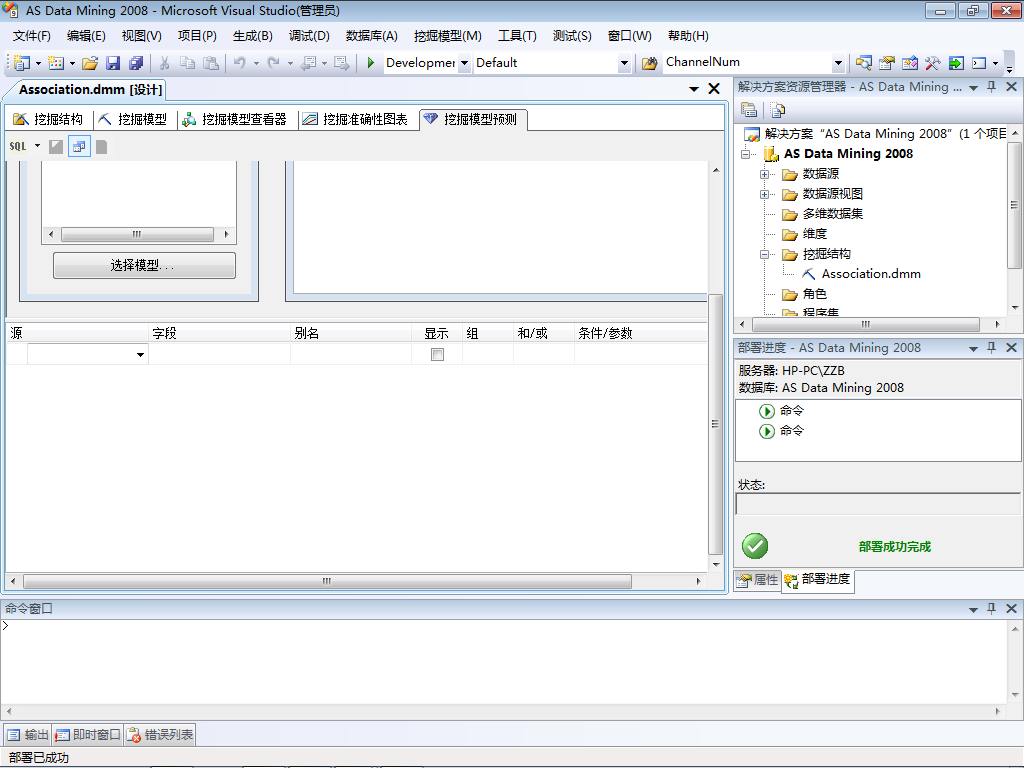The height and width of the screenshot is (768, 1024).
Task: Click the 状态 text field in the deployment panel
Action: pyautogui.click(x=877, y=504)
